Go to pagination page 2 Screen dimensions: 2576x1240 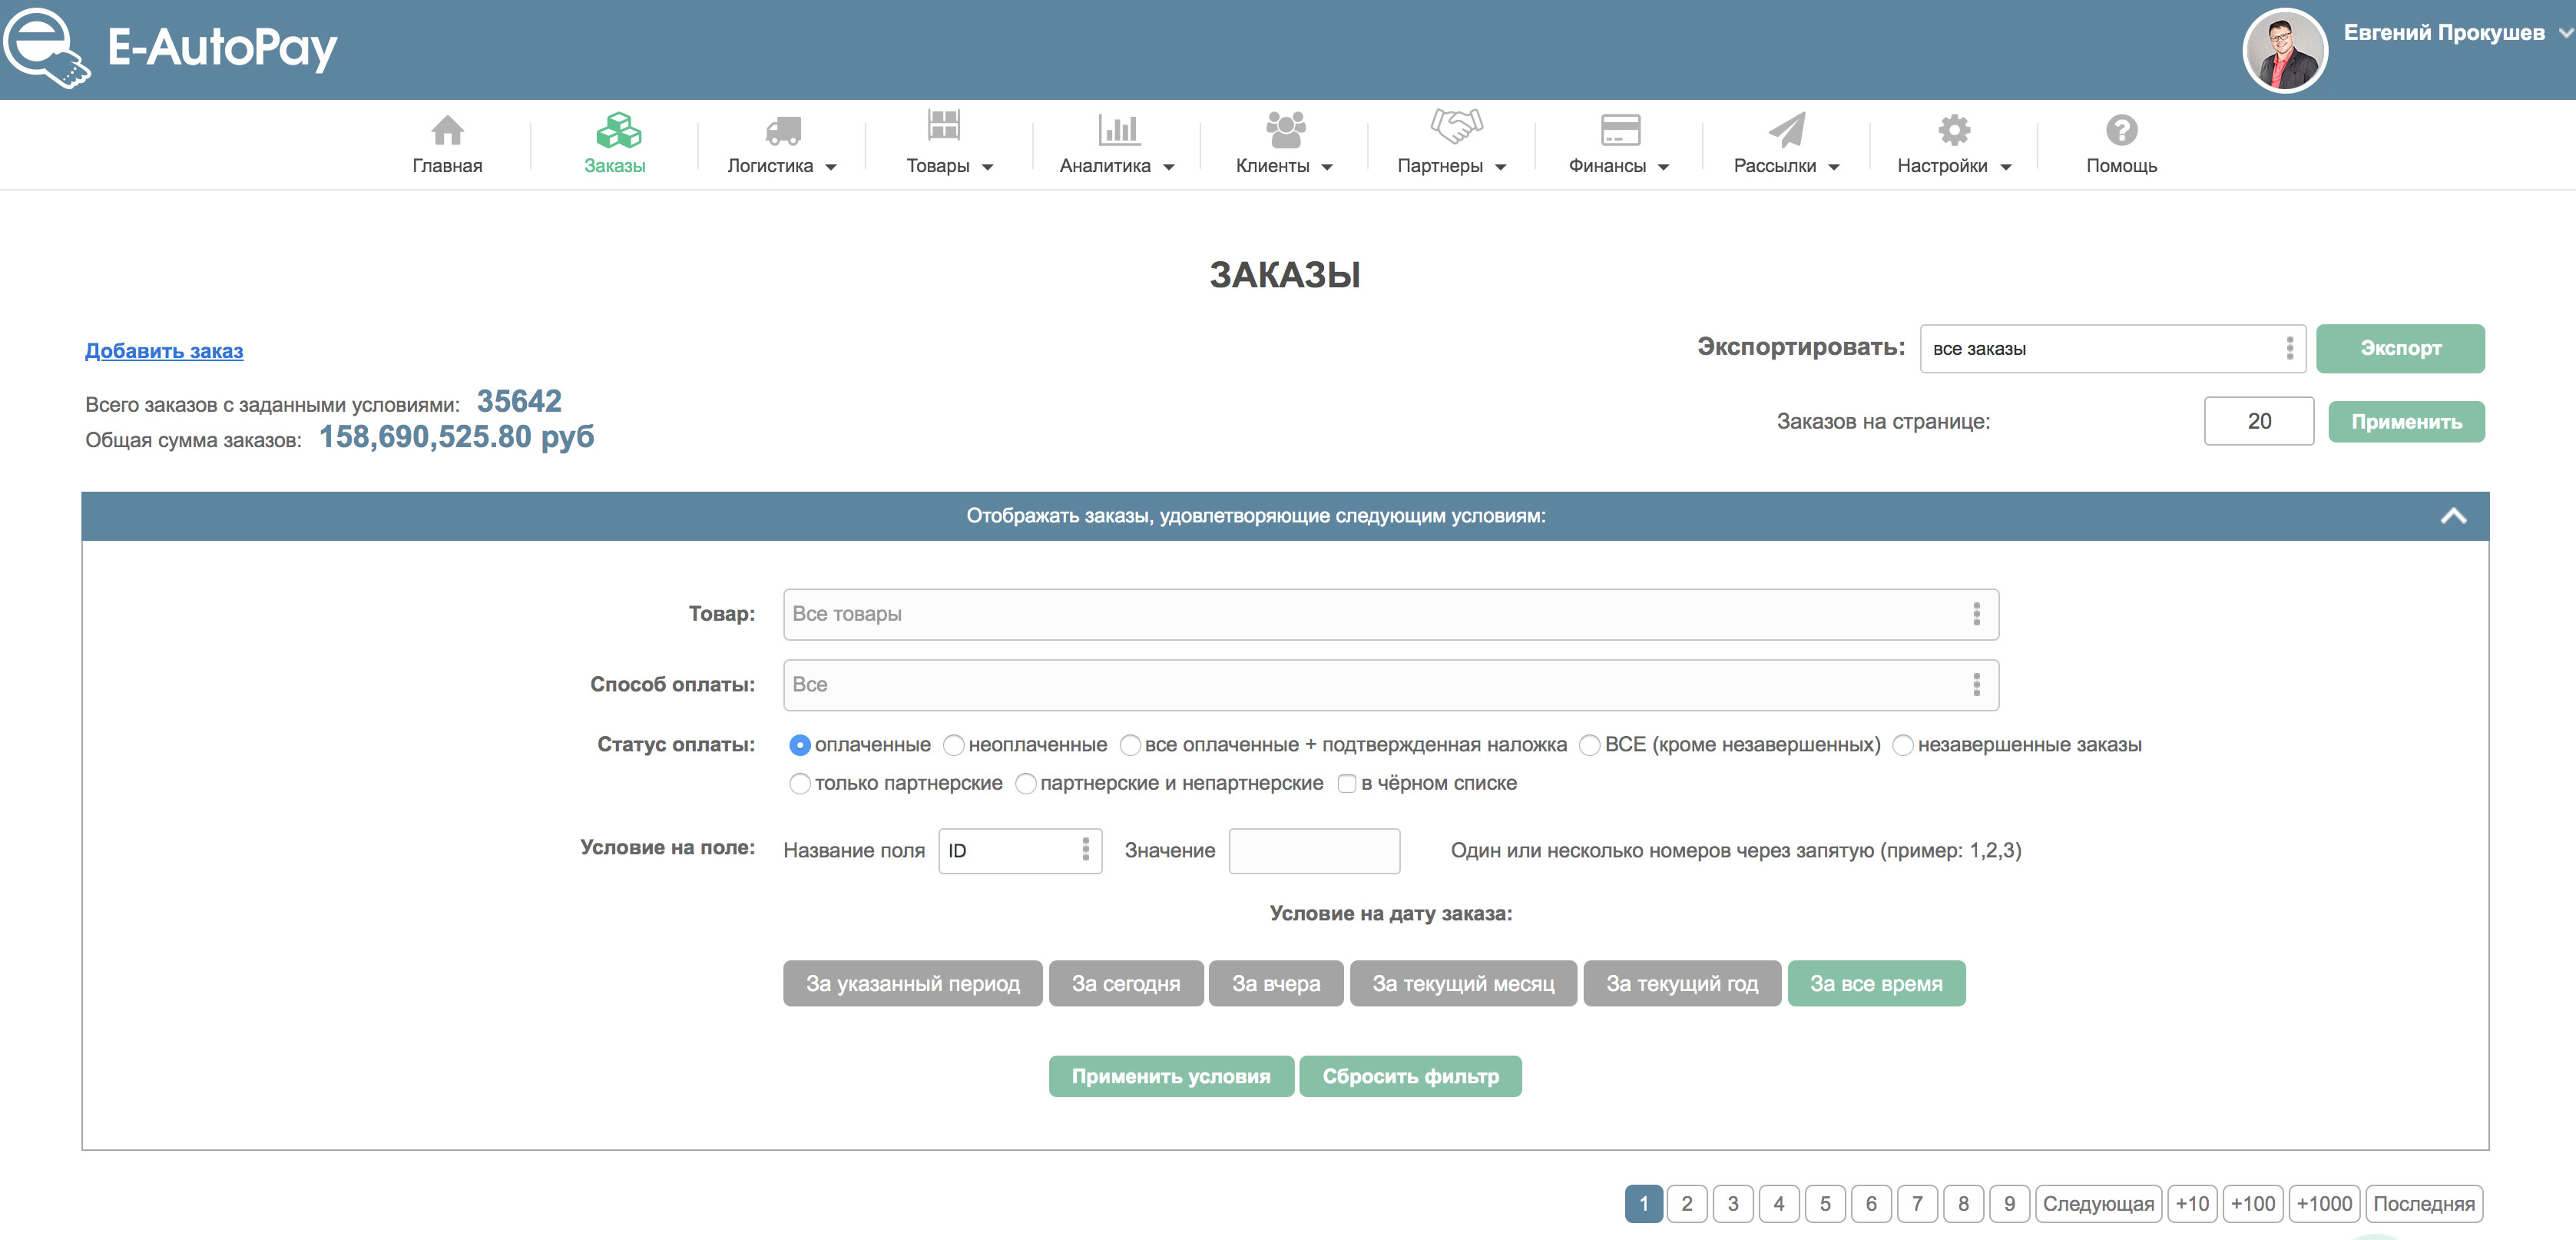[1687, 1204]
